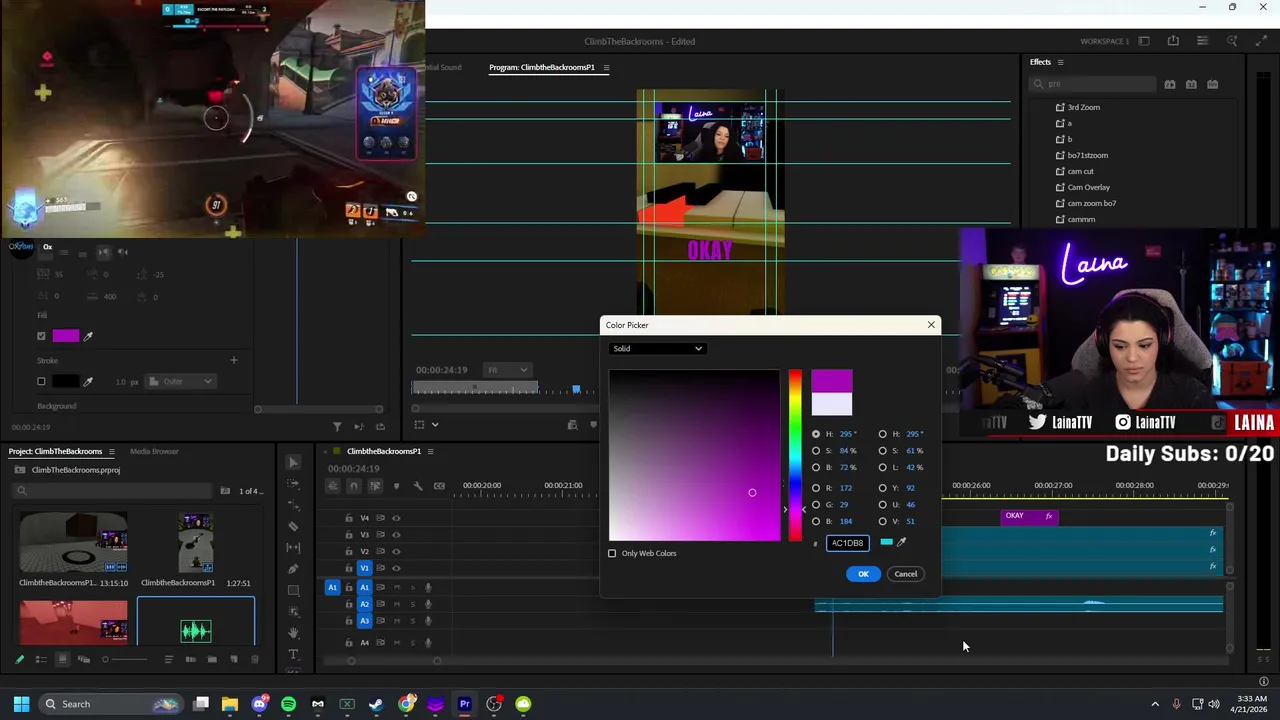Switch Project panel to icon view
The width and height of the screenshot is (1280, 720).
point(62,659)
